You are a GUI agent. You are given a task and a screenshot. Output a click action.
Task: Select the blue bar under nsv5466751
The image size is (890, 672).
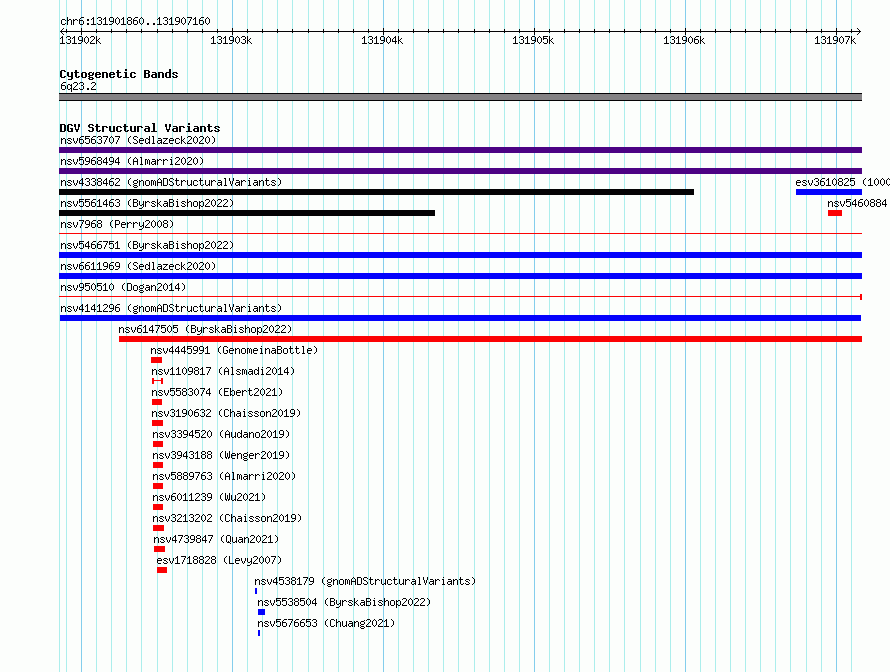pos(460,255)
